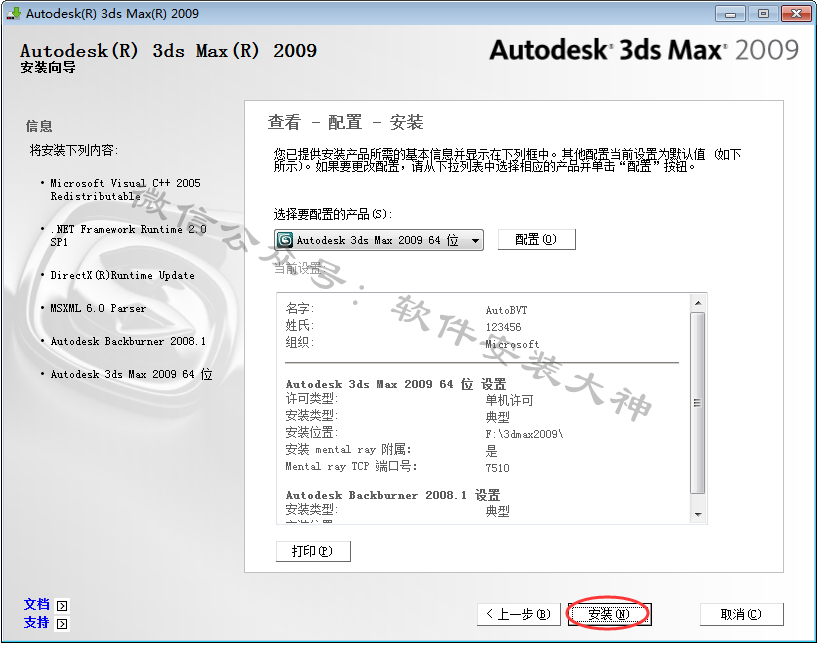Close the installer window
Screen dimensions: 818x662
797,14
